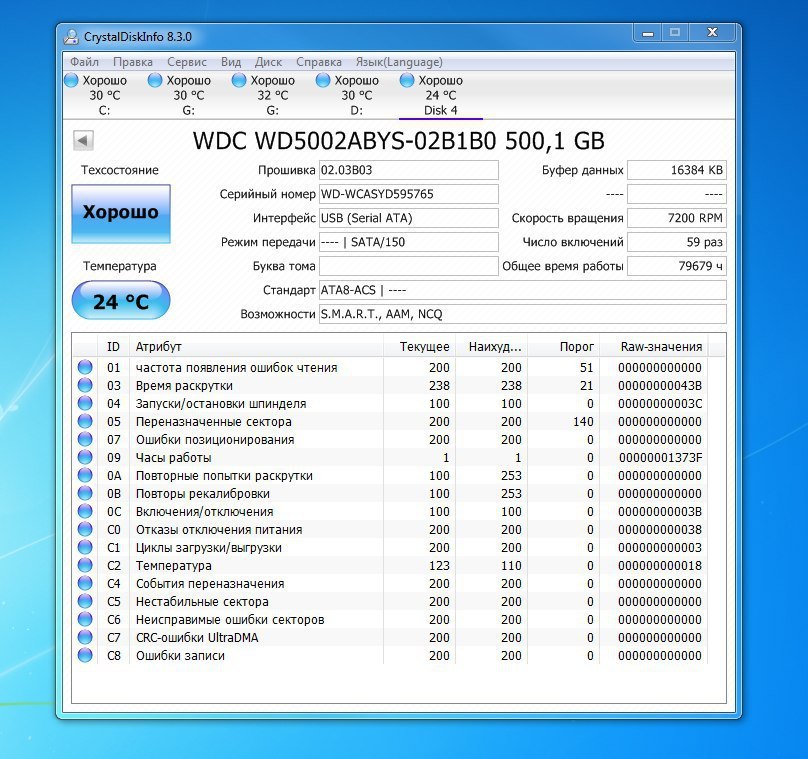808x759 pixels.
Task: Select the D: disk tab
Action: (357, 95)
